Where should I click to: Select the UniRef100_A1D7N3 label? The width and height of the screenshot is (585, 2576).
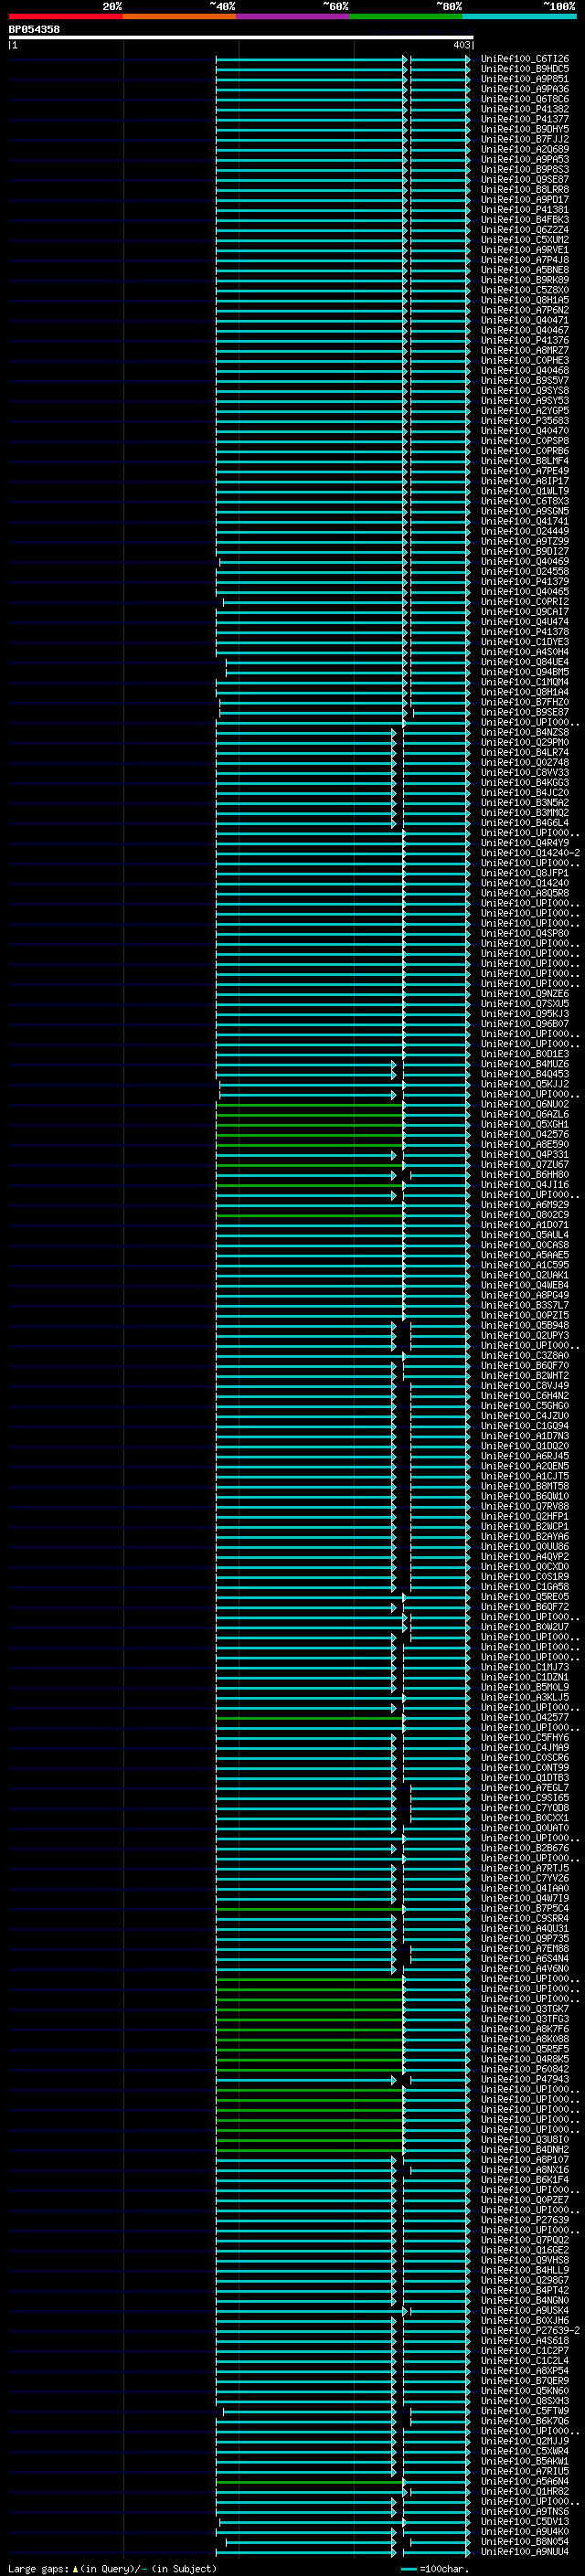pyautogui.click(x=525, y=1436)
